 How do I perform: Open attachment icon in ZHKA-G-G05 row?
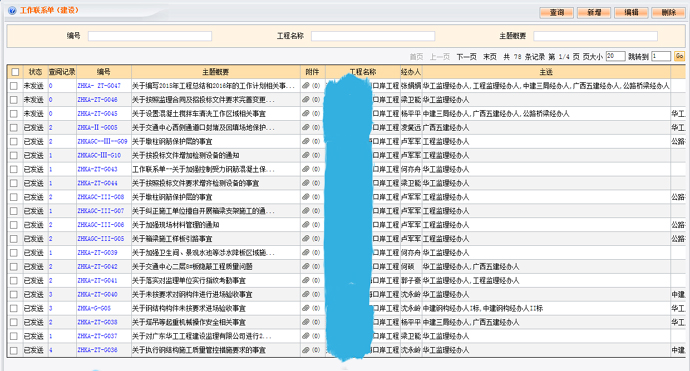pos(306,308)
